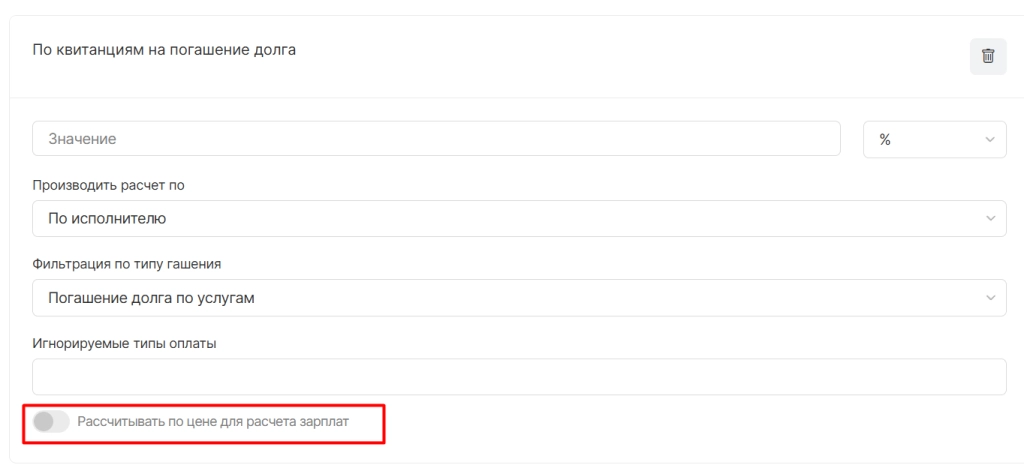Click the gray knob of the salary price switch
The height and width of the screenshot is (468, 1024).
coord(44,422)
